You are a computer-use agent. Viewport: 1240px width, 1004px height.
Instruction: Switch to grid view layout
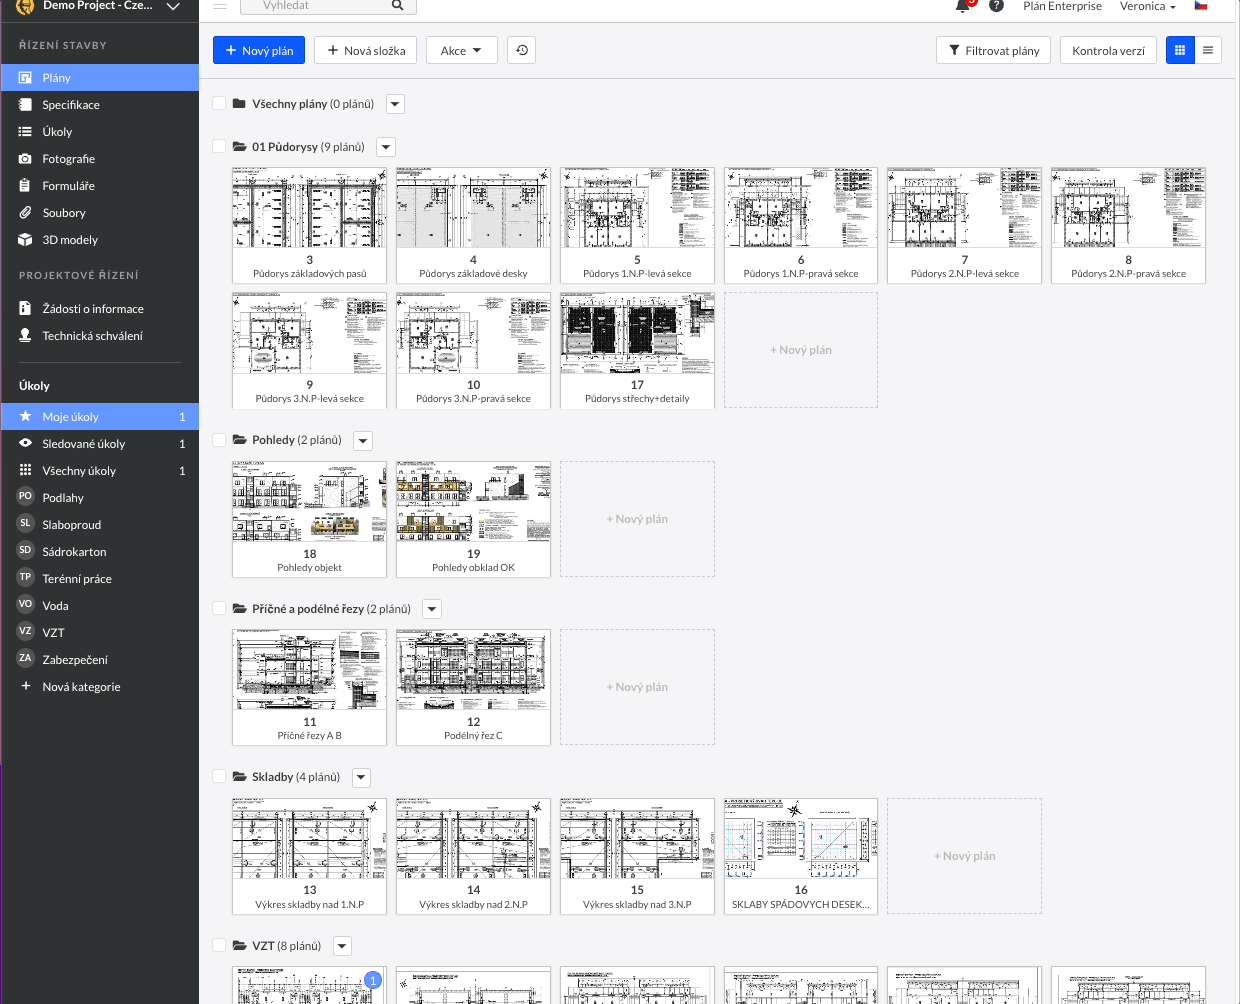[1180, 50]
